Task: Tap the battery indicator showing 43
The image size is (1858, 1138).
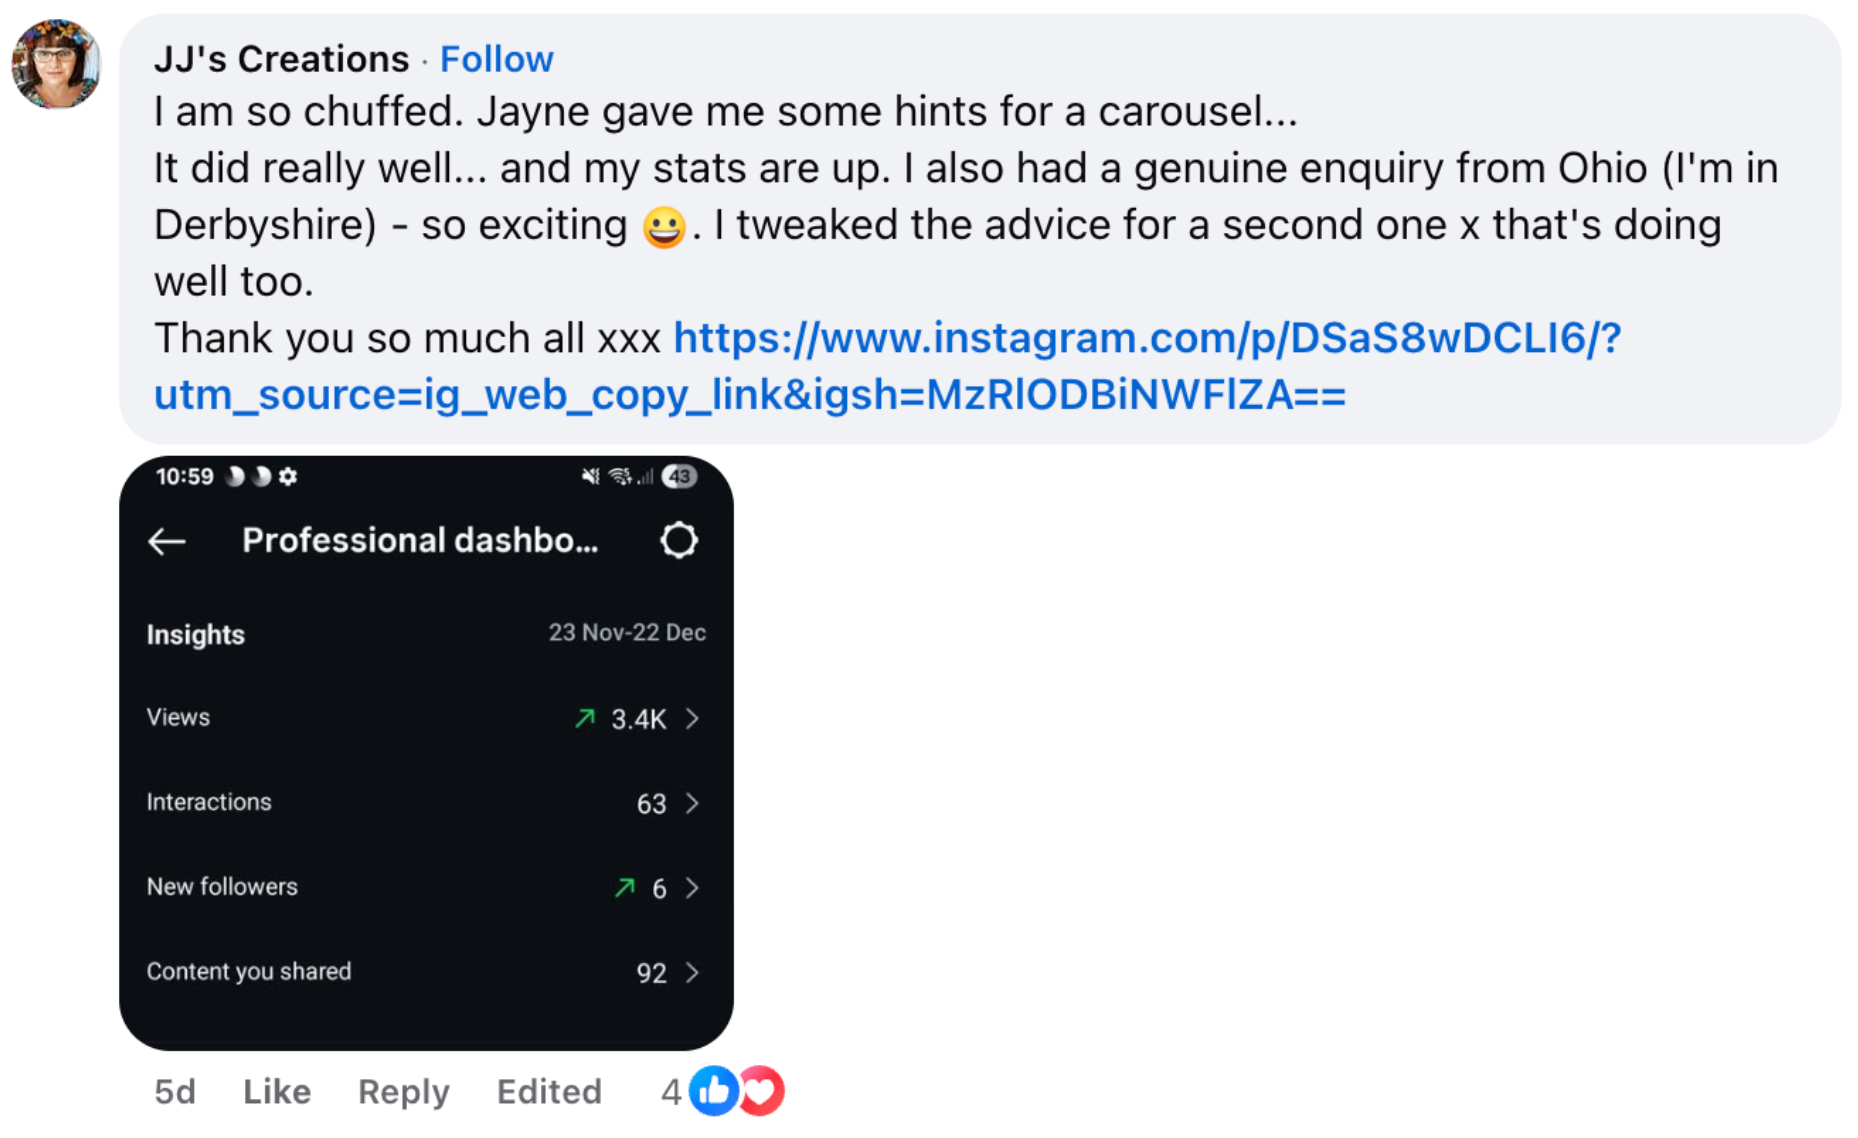Action: (680, 477)
